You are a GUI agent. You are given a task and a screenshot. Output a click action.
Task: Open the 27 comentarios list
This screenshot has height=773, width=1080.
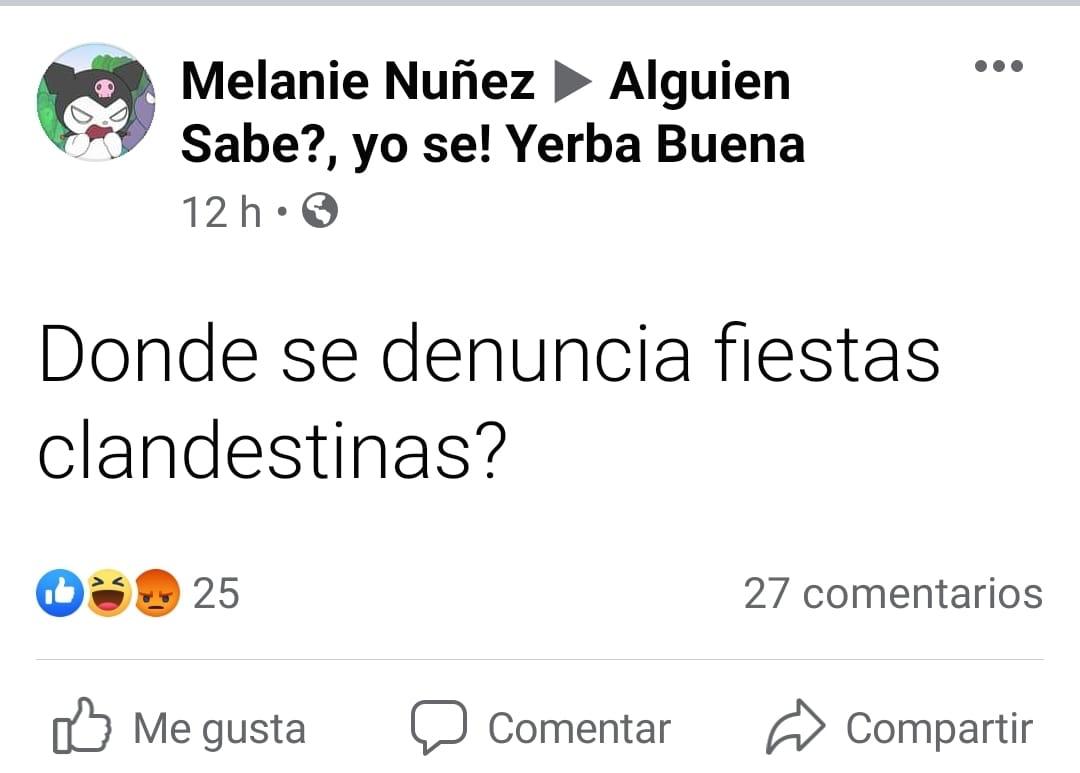coord(893,593)
